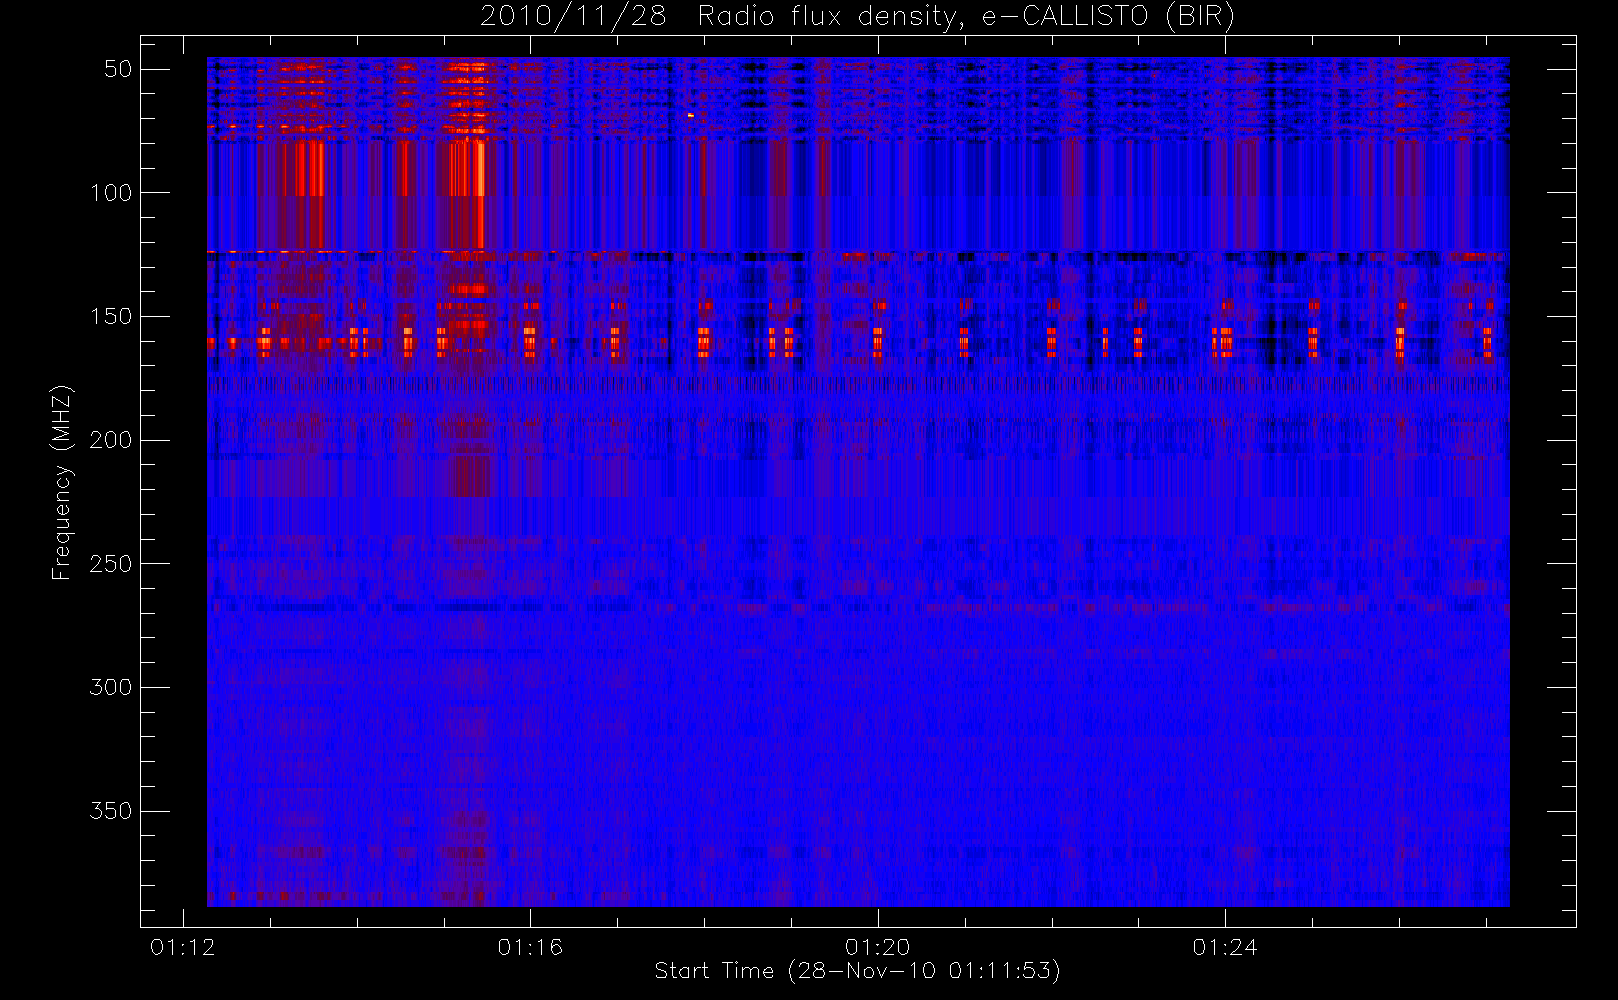Click the 350 frequency tick label

coord(111,811)
